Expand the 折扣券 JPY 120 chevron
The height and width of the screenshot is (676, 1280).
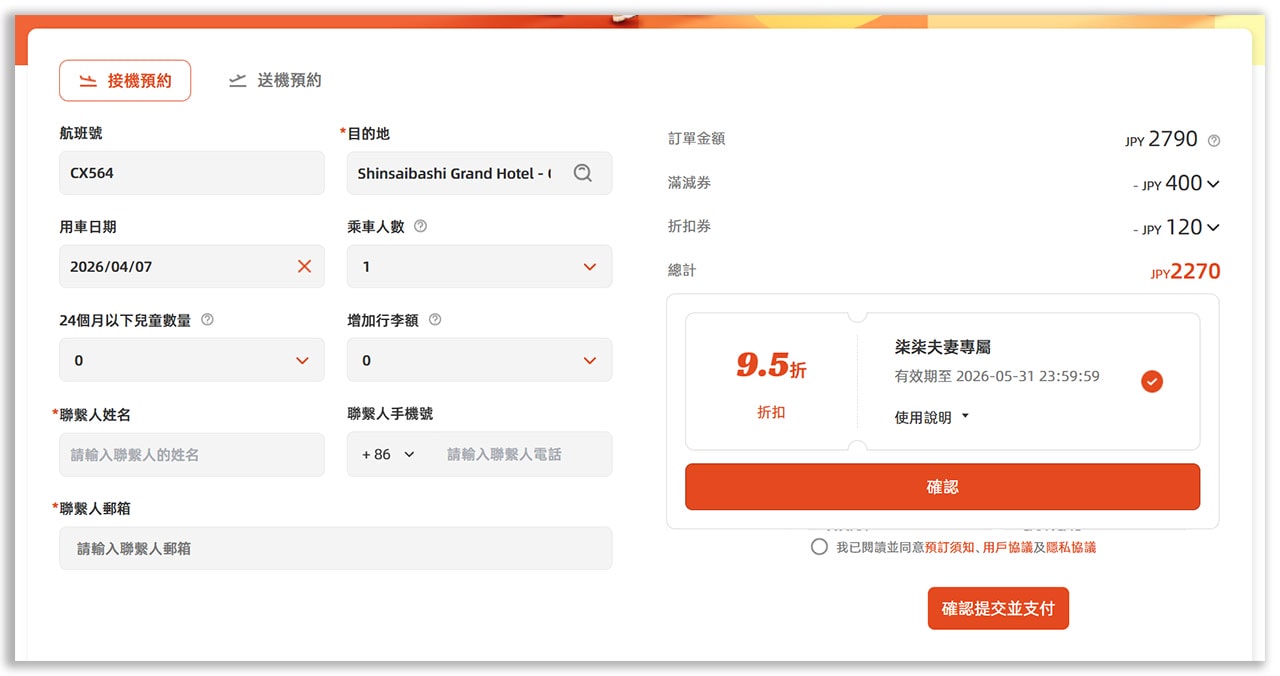click(1214, 228)
